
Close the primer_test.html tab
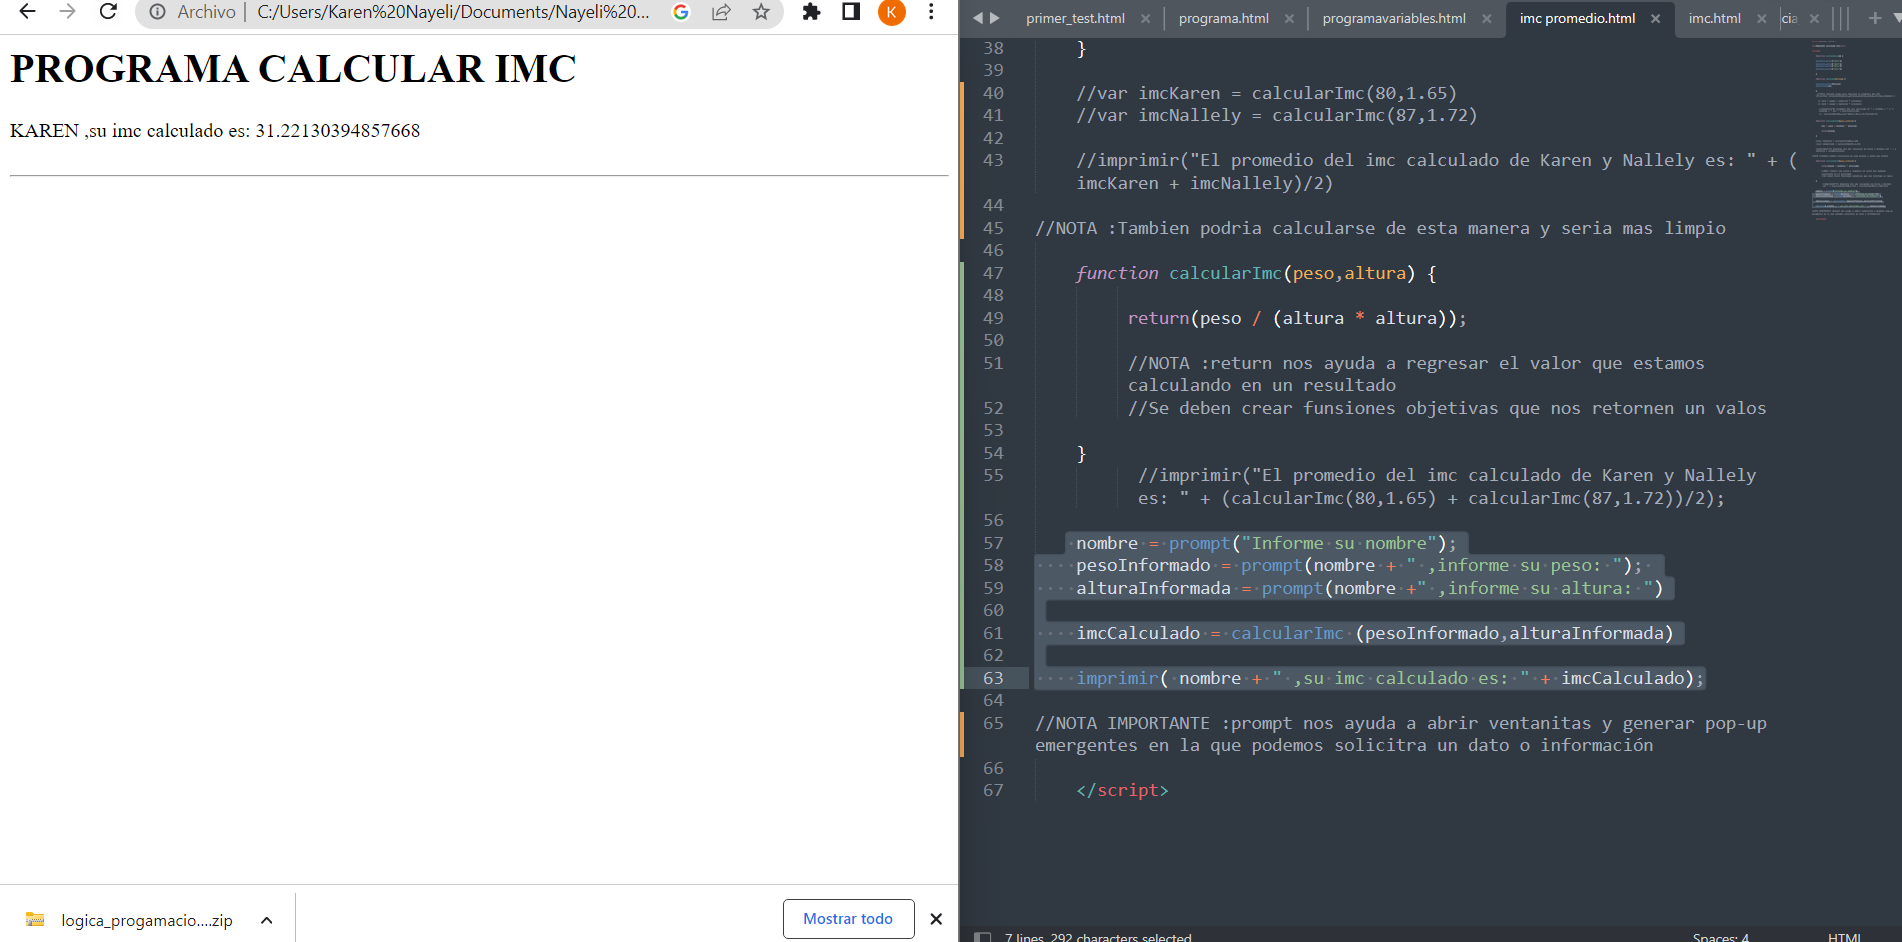[x=1145, y=18]
